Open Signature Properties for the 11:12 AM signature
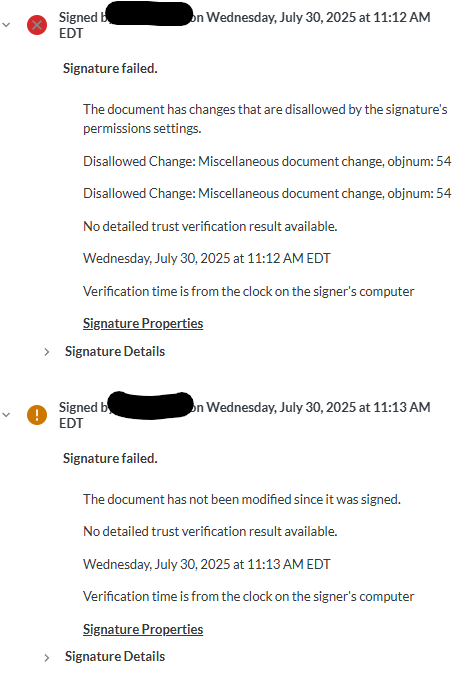The height and width of the screenshot is (689, 465). 143,323
